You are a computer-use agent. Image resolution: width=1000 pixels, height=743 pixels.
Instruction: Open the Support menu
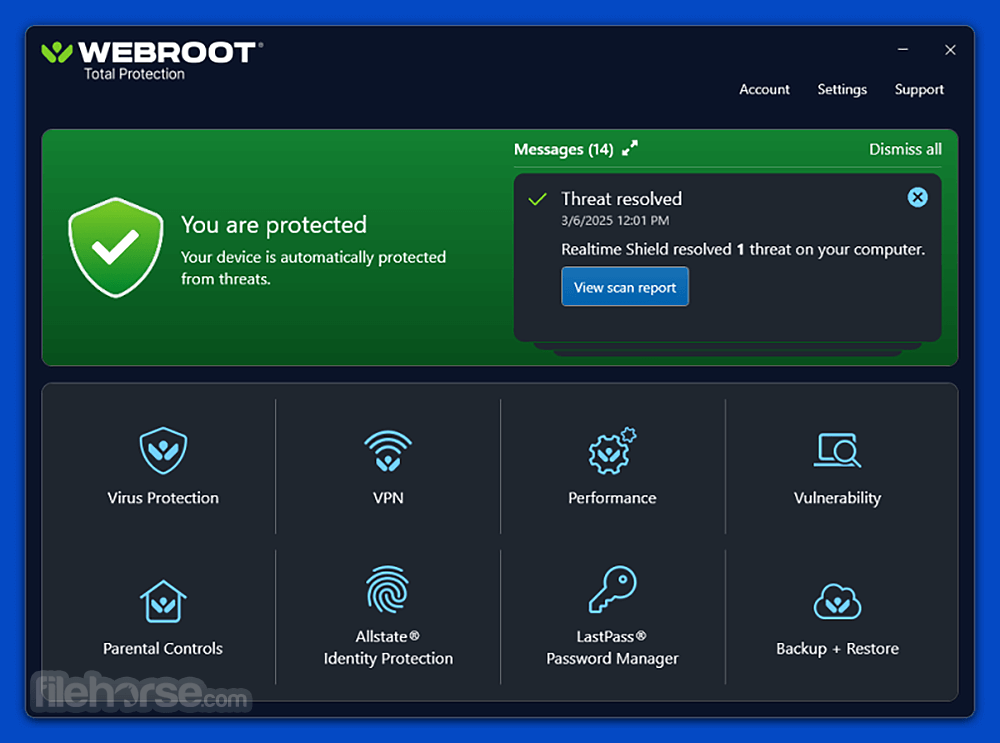[x=919, y=89]
